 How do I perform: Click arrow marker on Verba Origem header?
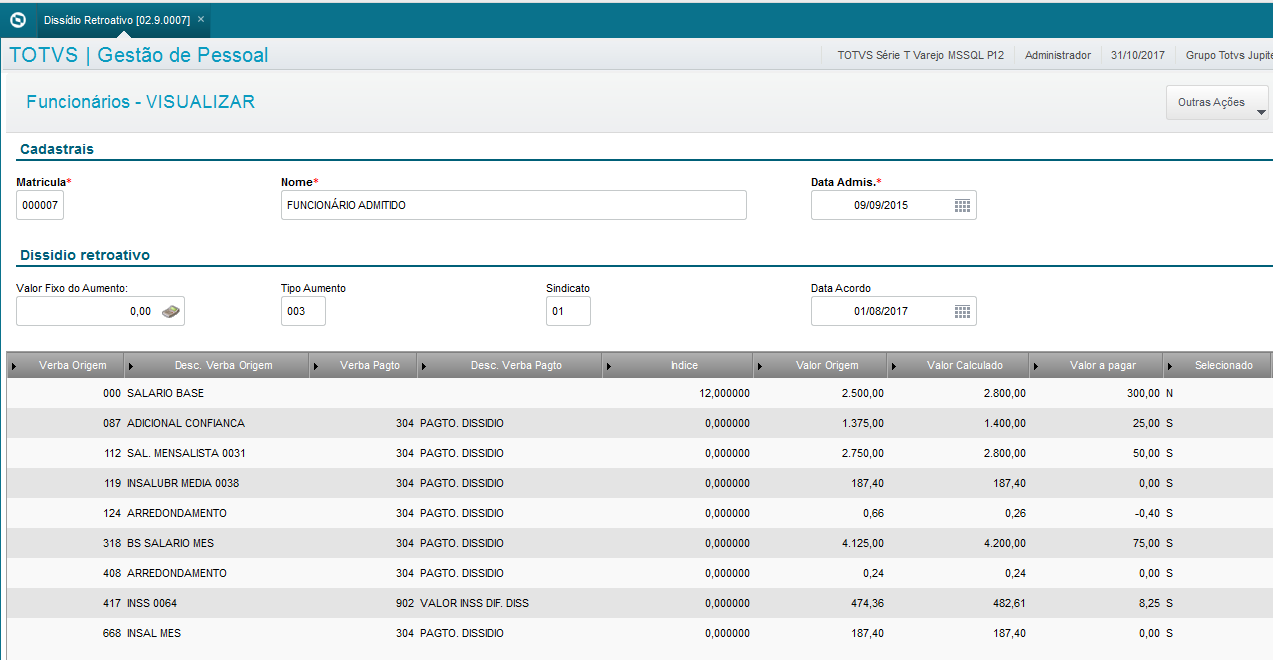pos(13,366)
